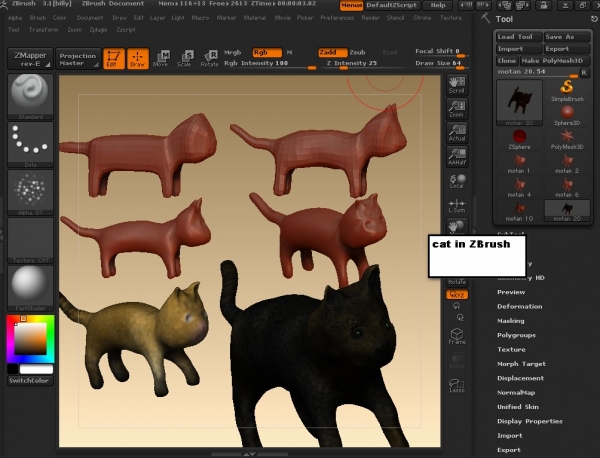Click the Clone tool button
This screenshot has height=458, width=600.
[x=507, y=61]
